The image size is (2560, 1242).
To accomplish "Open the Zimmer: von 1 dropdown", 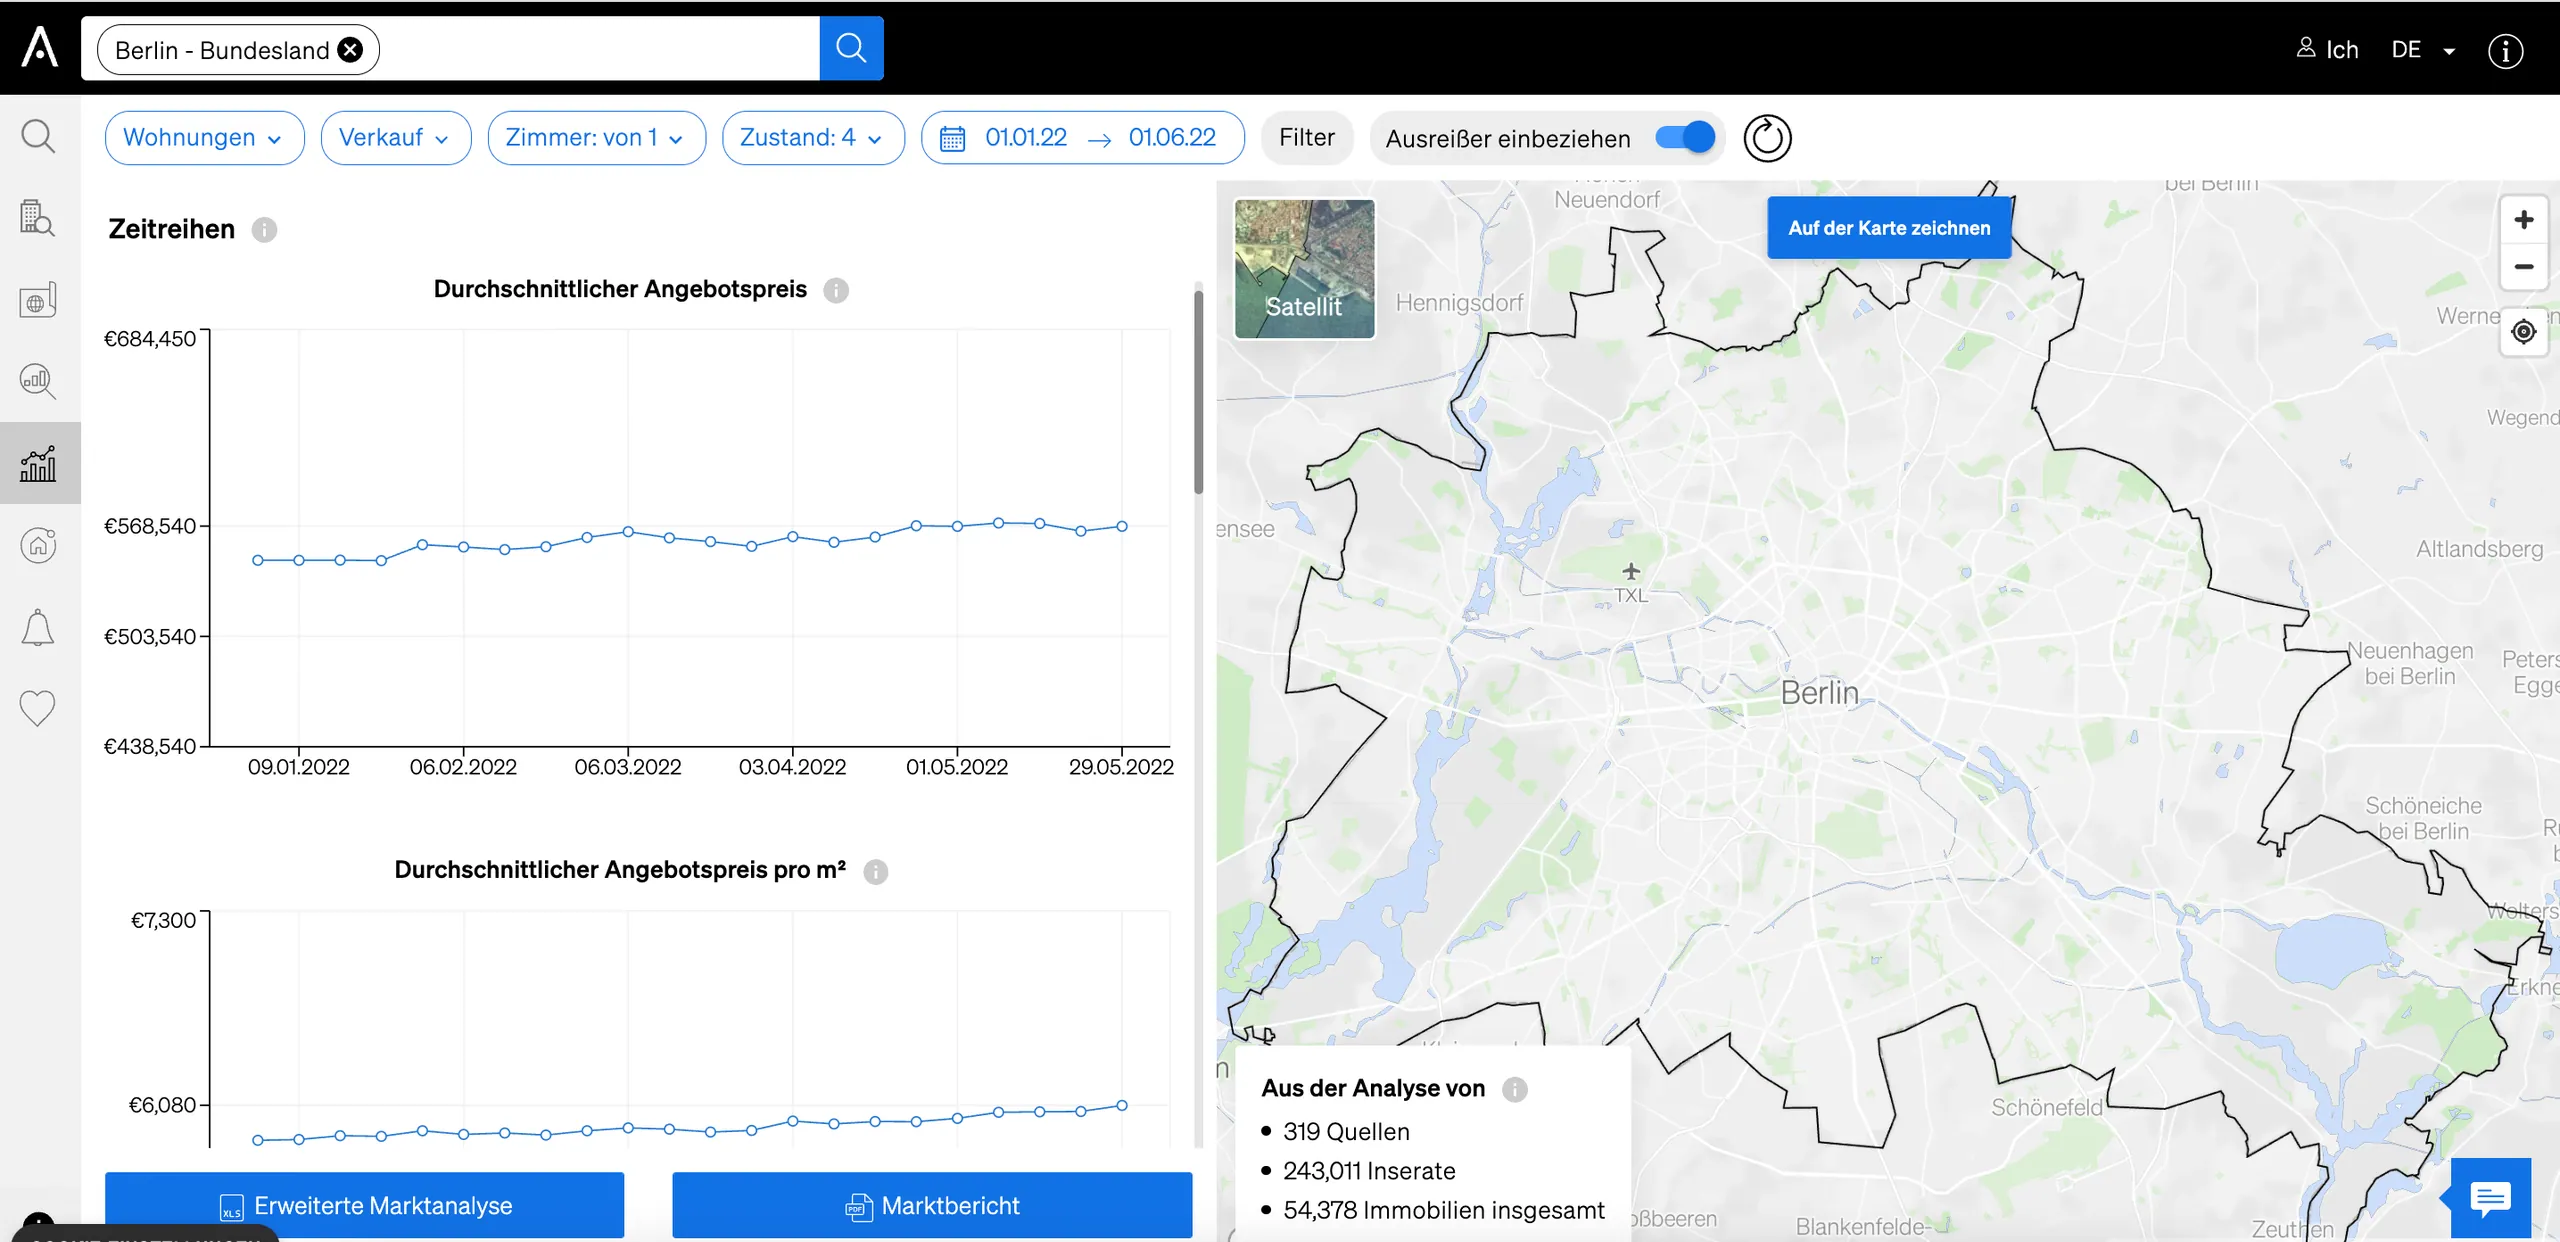I will click(x=596, y=138).
